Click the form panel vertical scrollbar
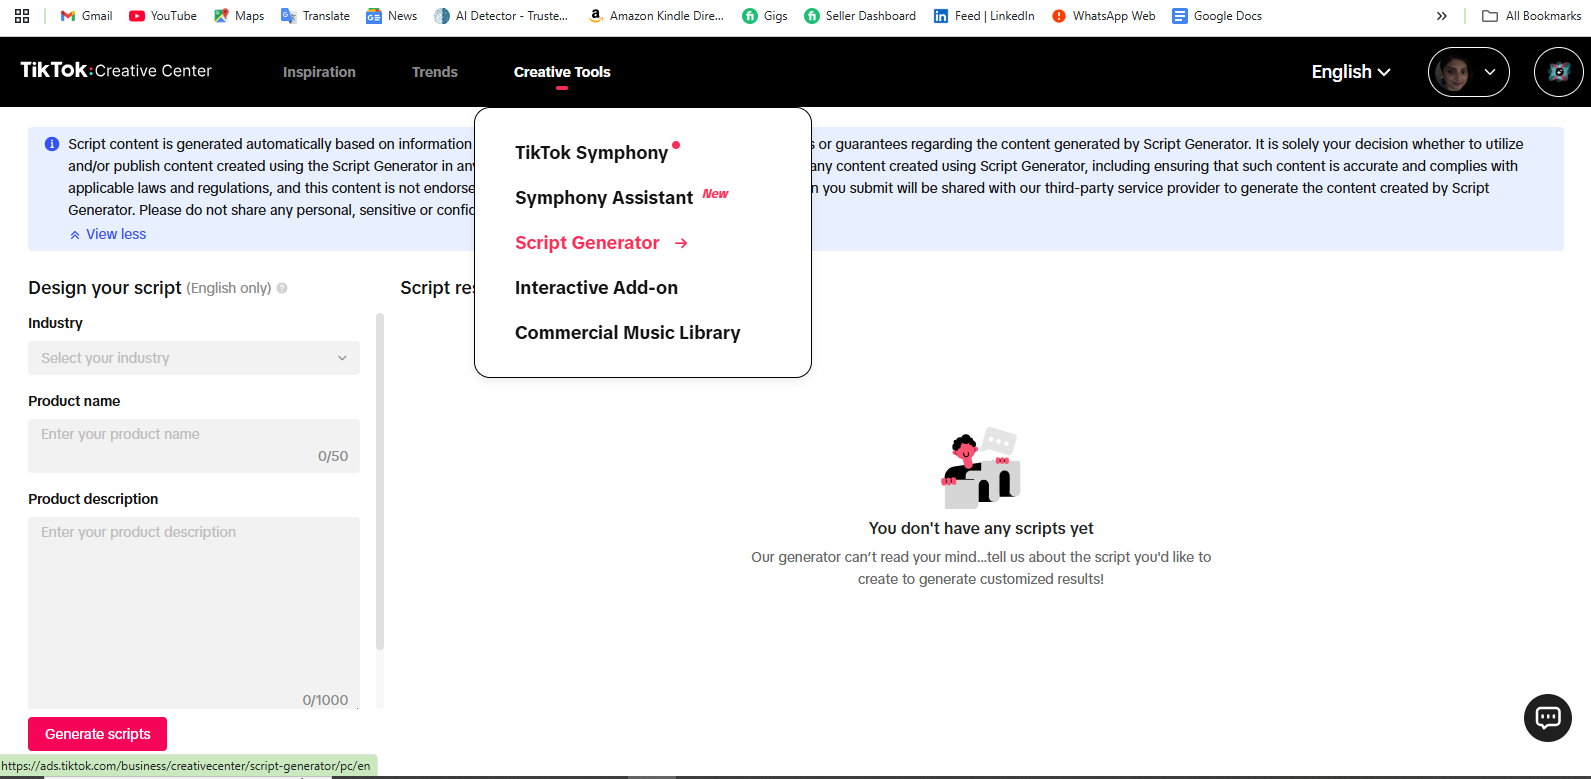This screenshot has width=1591, height=779. [x=380, y=482]
